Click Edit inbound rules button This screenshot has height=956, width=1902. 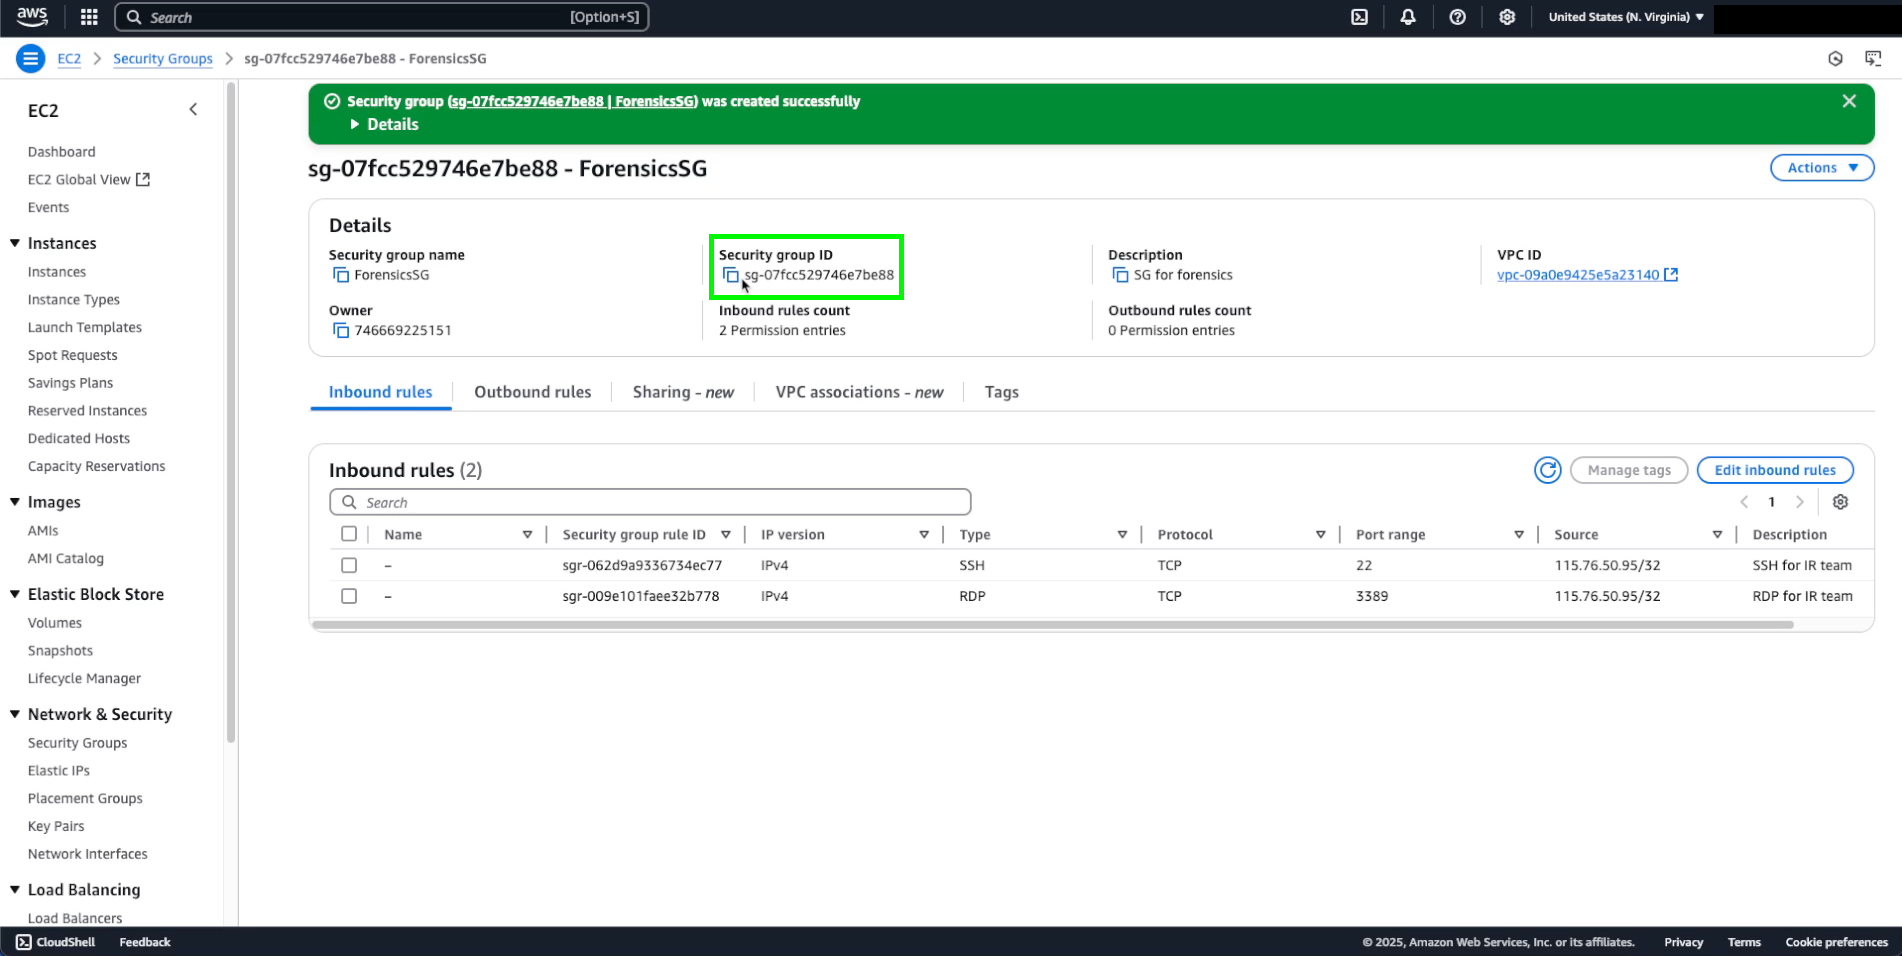coord(1775,470)
